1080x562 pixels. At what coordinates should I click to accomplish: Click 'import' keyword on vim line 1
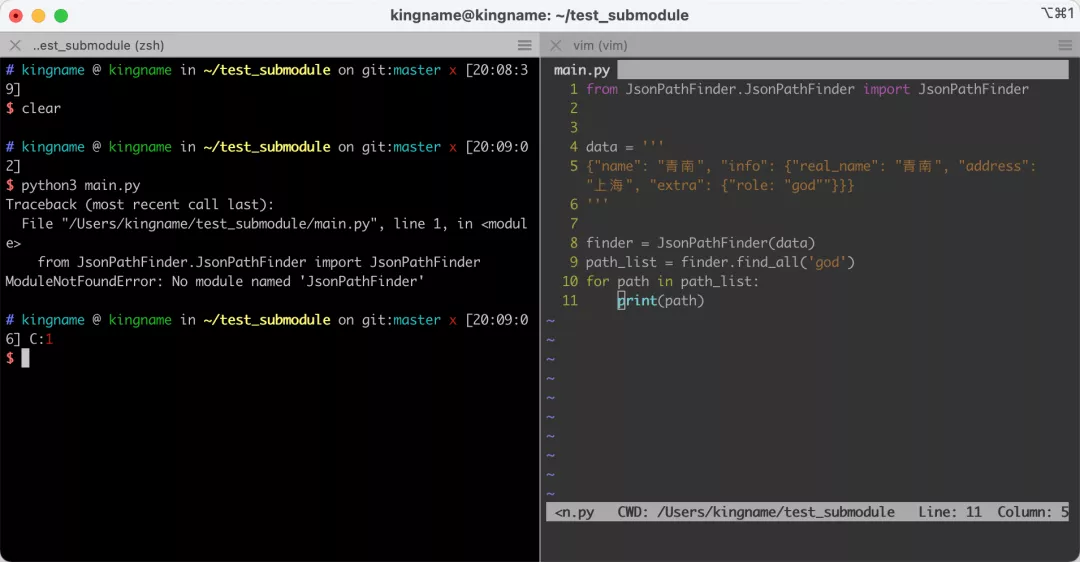pyautogui.click(x=886, y=89)
